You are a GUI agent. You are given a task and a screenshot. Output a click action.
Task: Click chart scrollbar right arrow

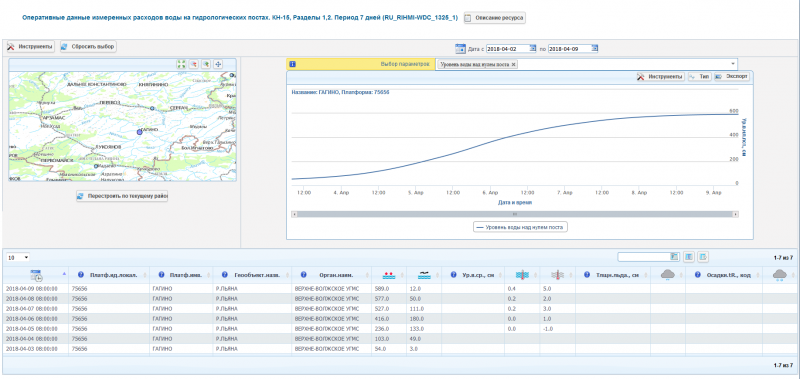click(x=735, y=214)
